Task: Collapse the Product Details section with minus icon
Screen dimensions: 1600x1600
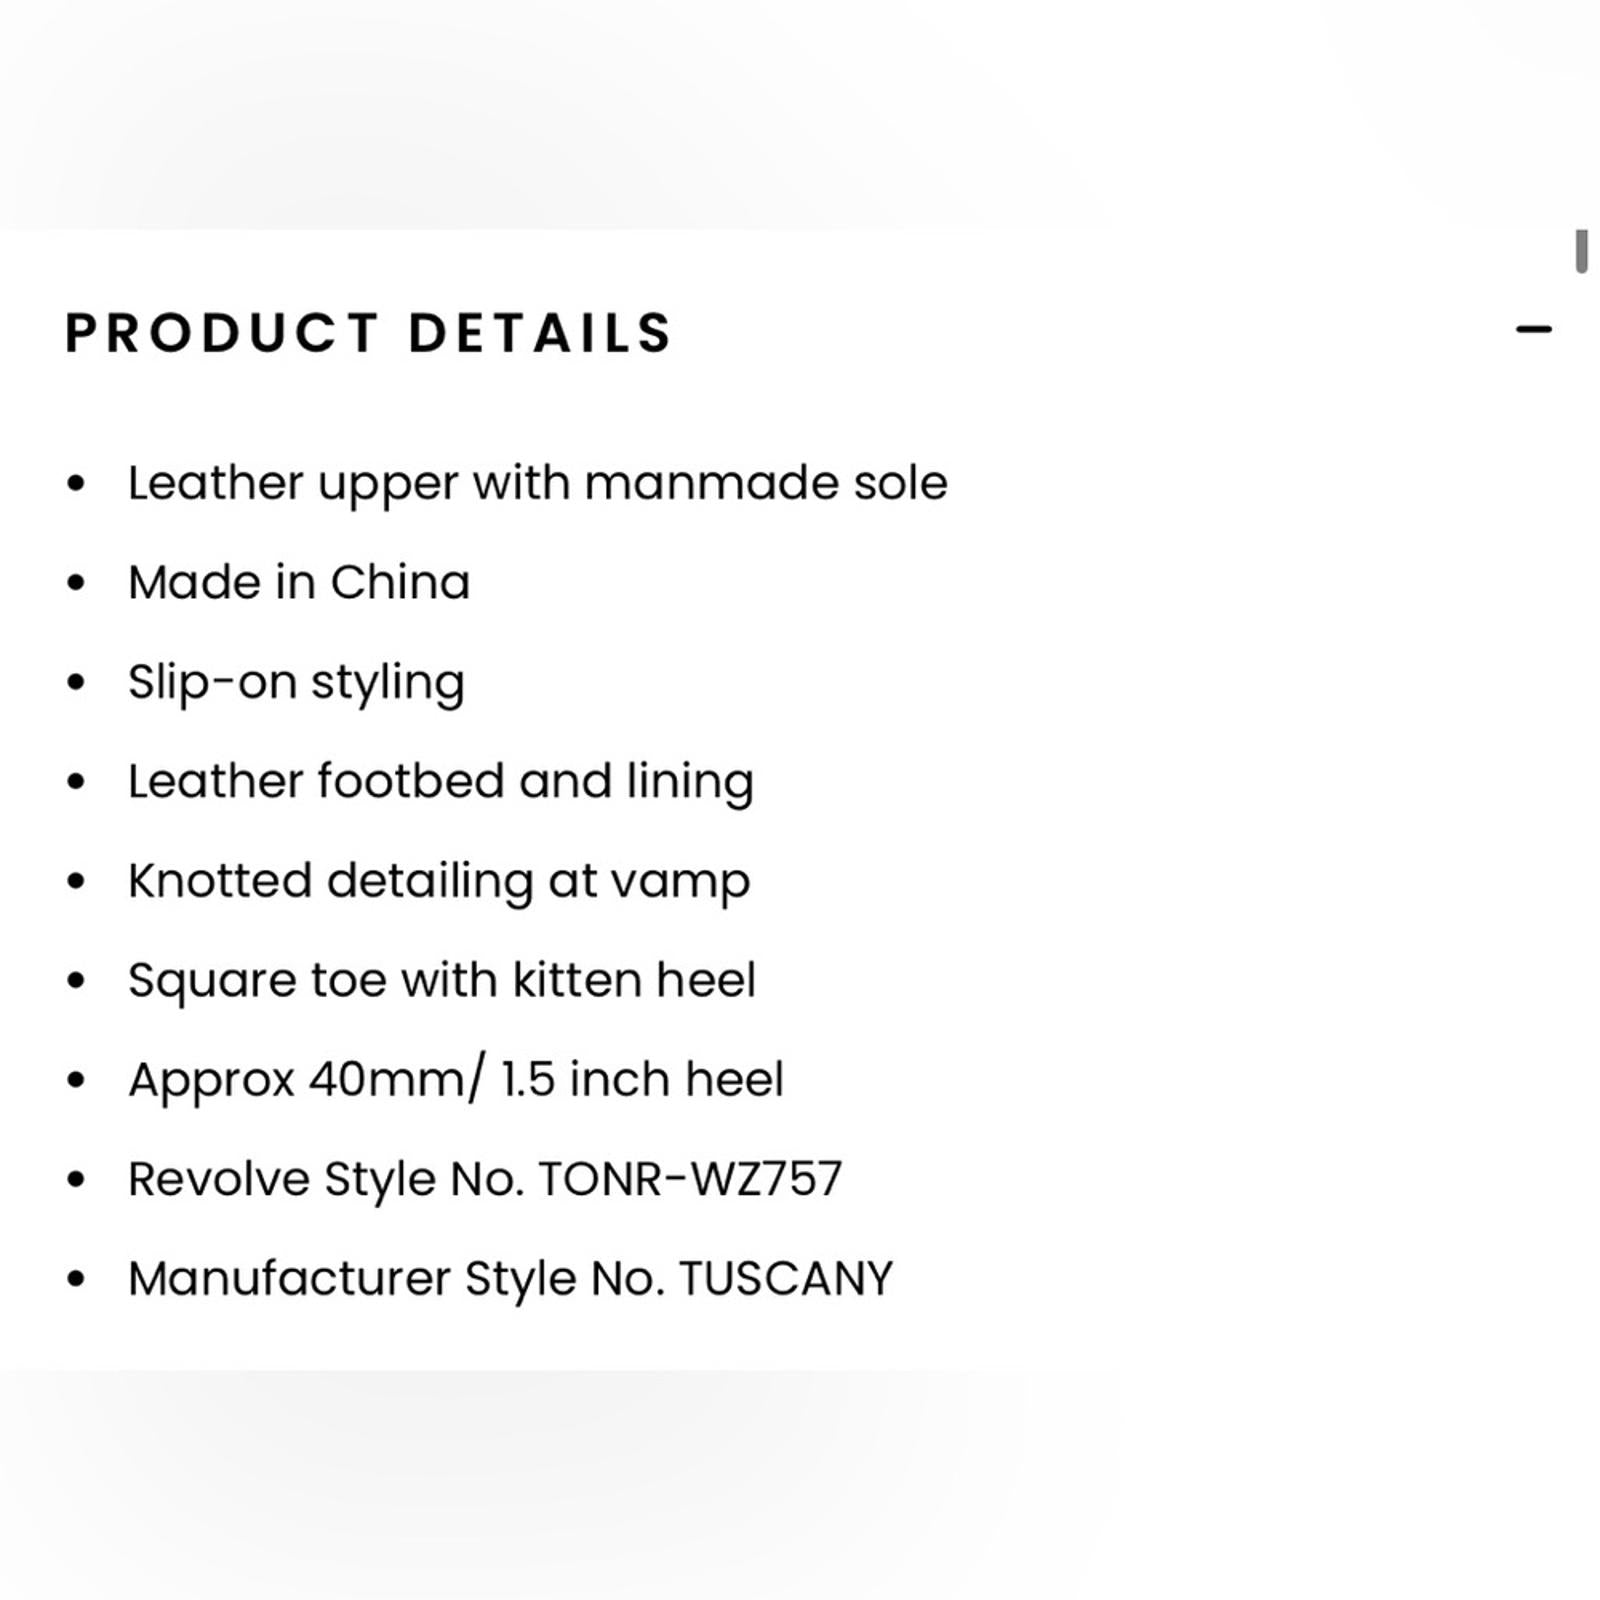Action: tap(1533, 329)
